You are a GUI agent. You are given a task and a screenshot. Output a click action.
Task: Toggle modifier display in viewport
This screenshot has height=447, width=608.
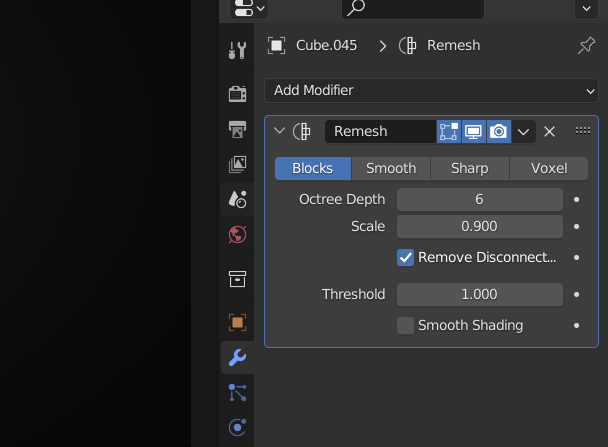pos(473,131)
